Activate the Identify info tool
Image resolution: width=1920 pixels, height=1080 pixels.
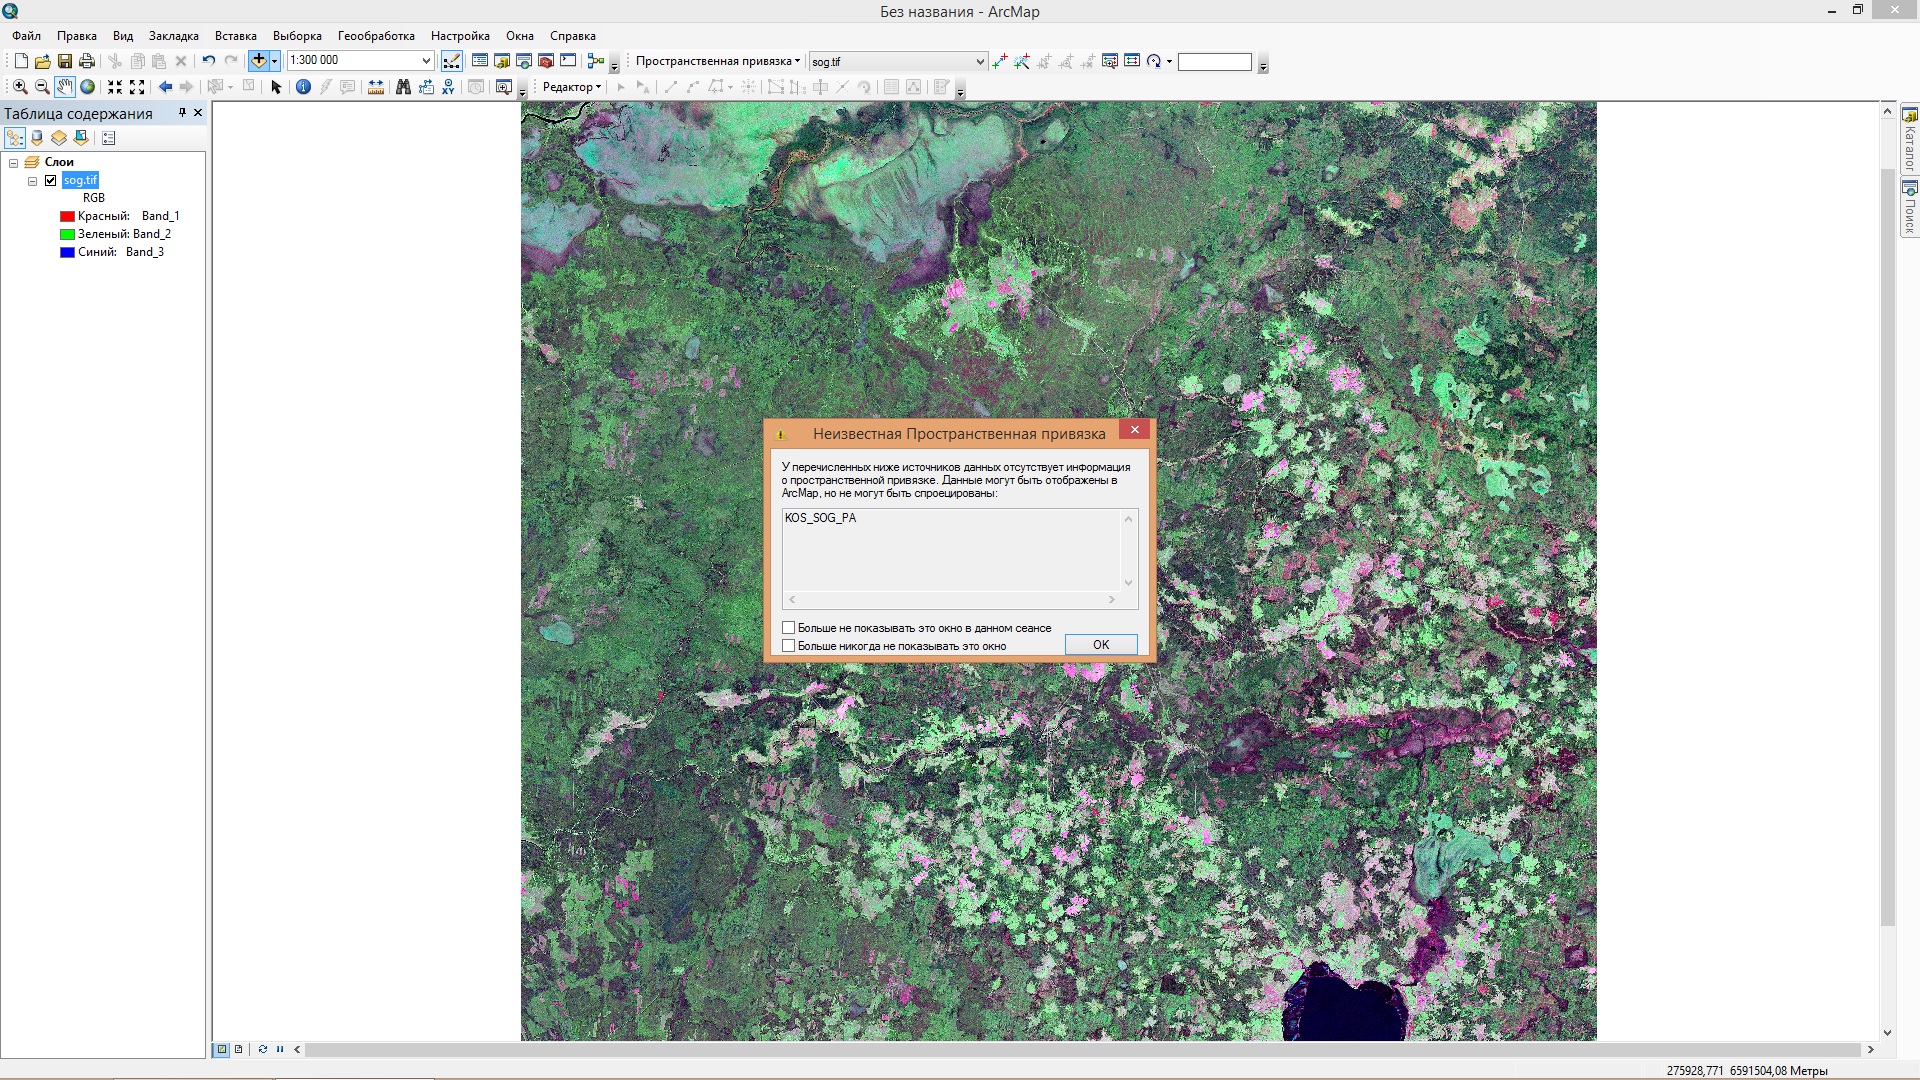(x=303, y=87)
